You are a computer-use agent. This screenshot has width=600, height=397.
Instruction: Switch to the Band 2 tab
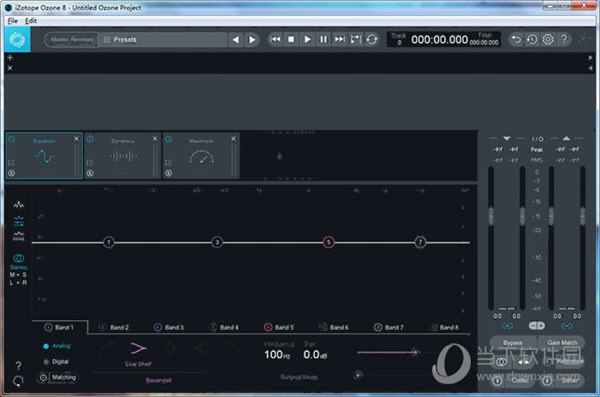pyautogui.click(x=114, y=327)
